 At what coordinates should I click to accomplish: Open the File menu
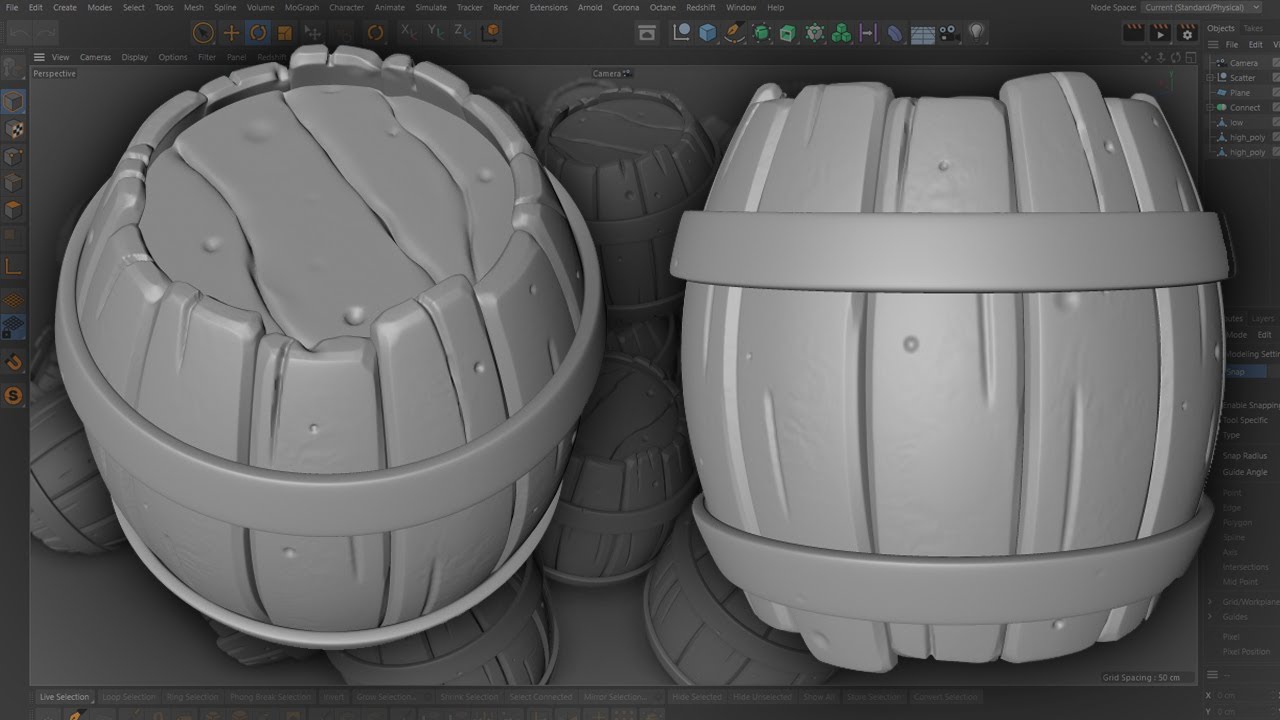pyautogui.click(x=11, y=7)
